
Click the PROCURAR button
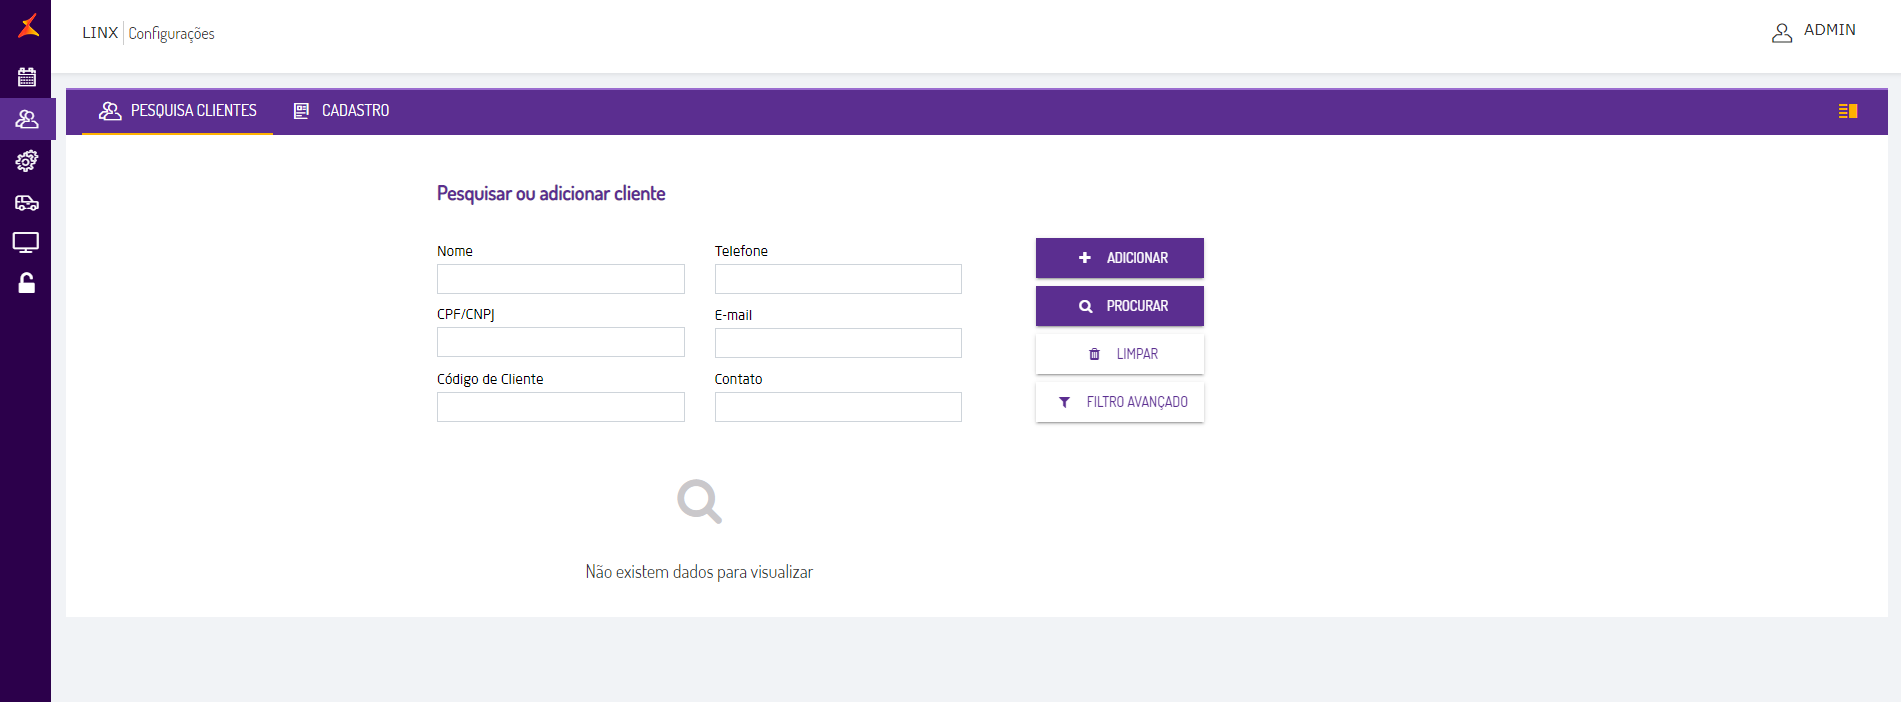[x=1119, y=305]
